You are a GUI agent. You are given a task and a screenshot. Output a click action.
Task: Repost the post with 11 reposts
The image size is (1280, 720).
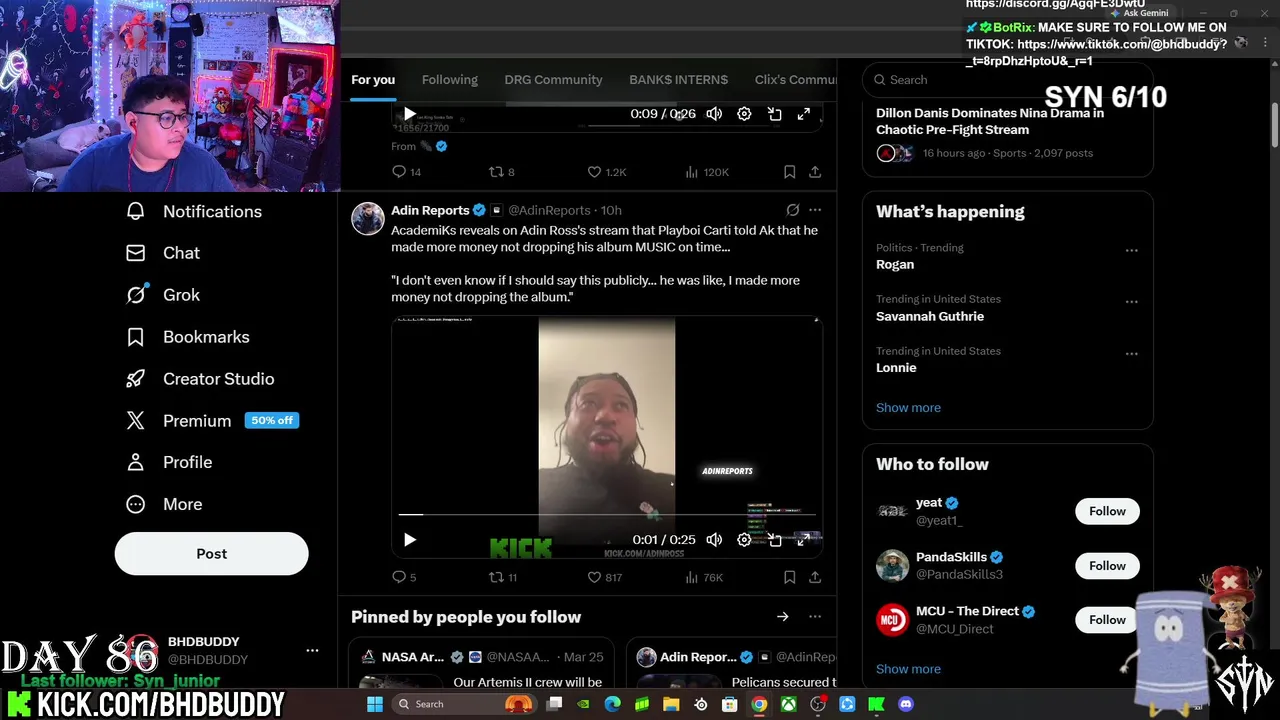pos(502,577)
